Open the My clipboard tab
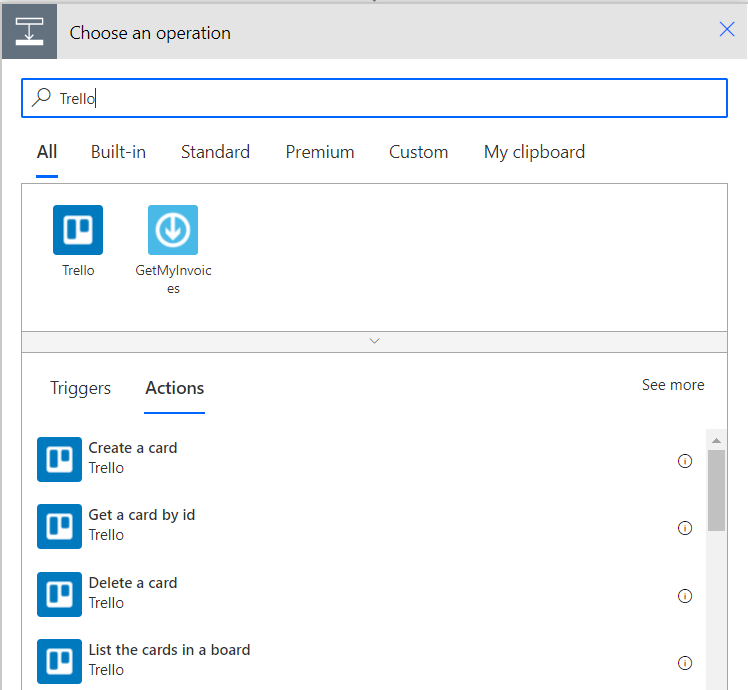The image size is (748, 690). [534, 152]
